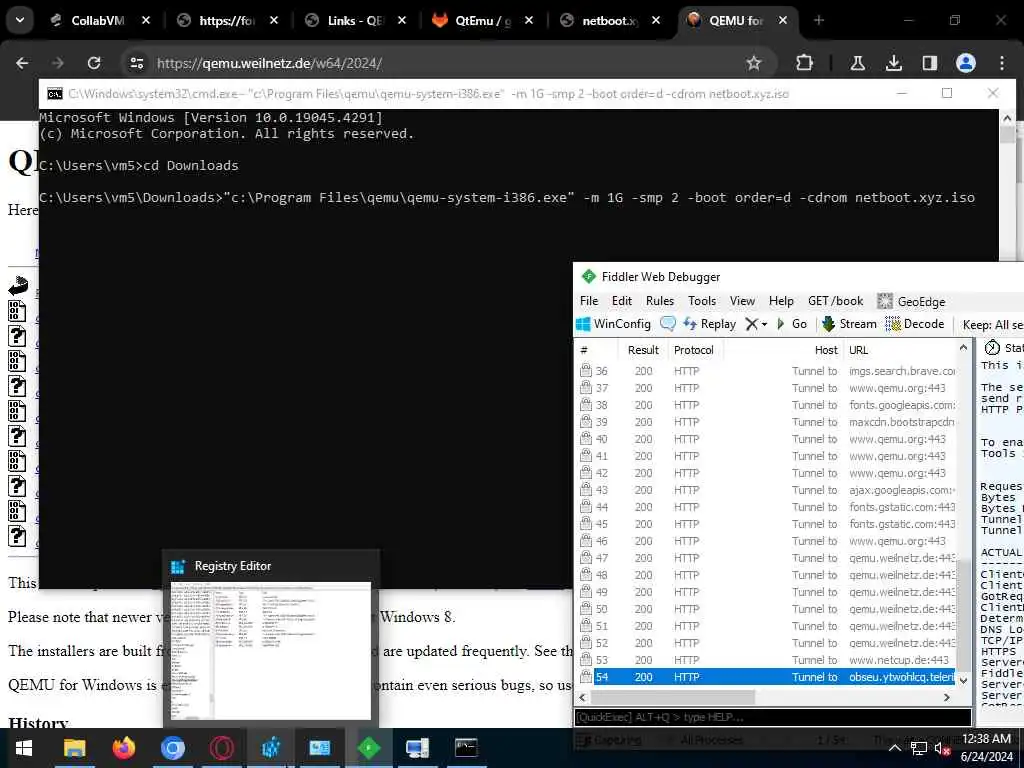This screenshot has height=768, width=1024.
Task: Click the Registry Editor taskbar preview thumbnail
Action: coord(270,650)
